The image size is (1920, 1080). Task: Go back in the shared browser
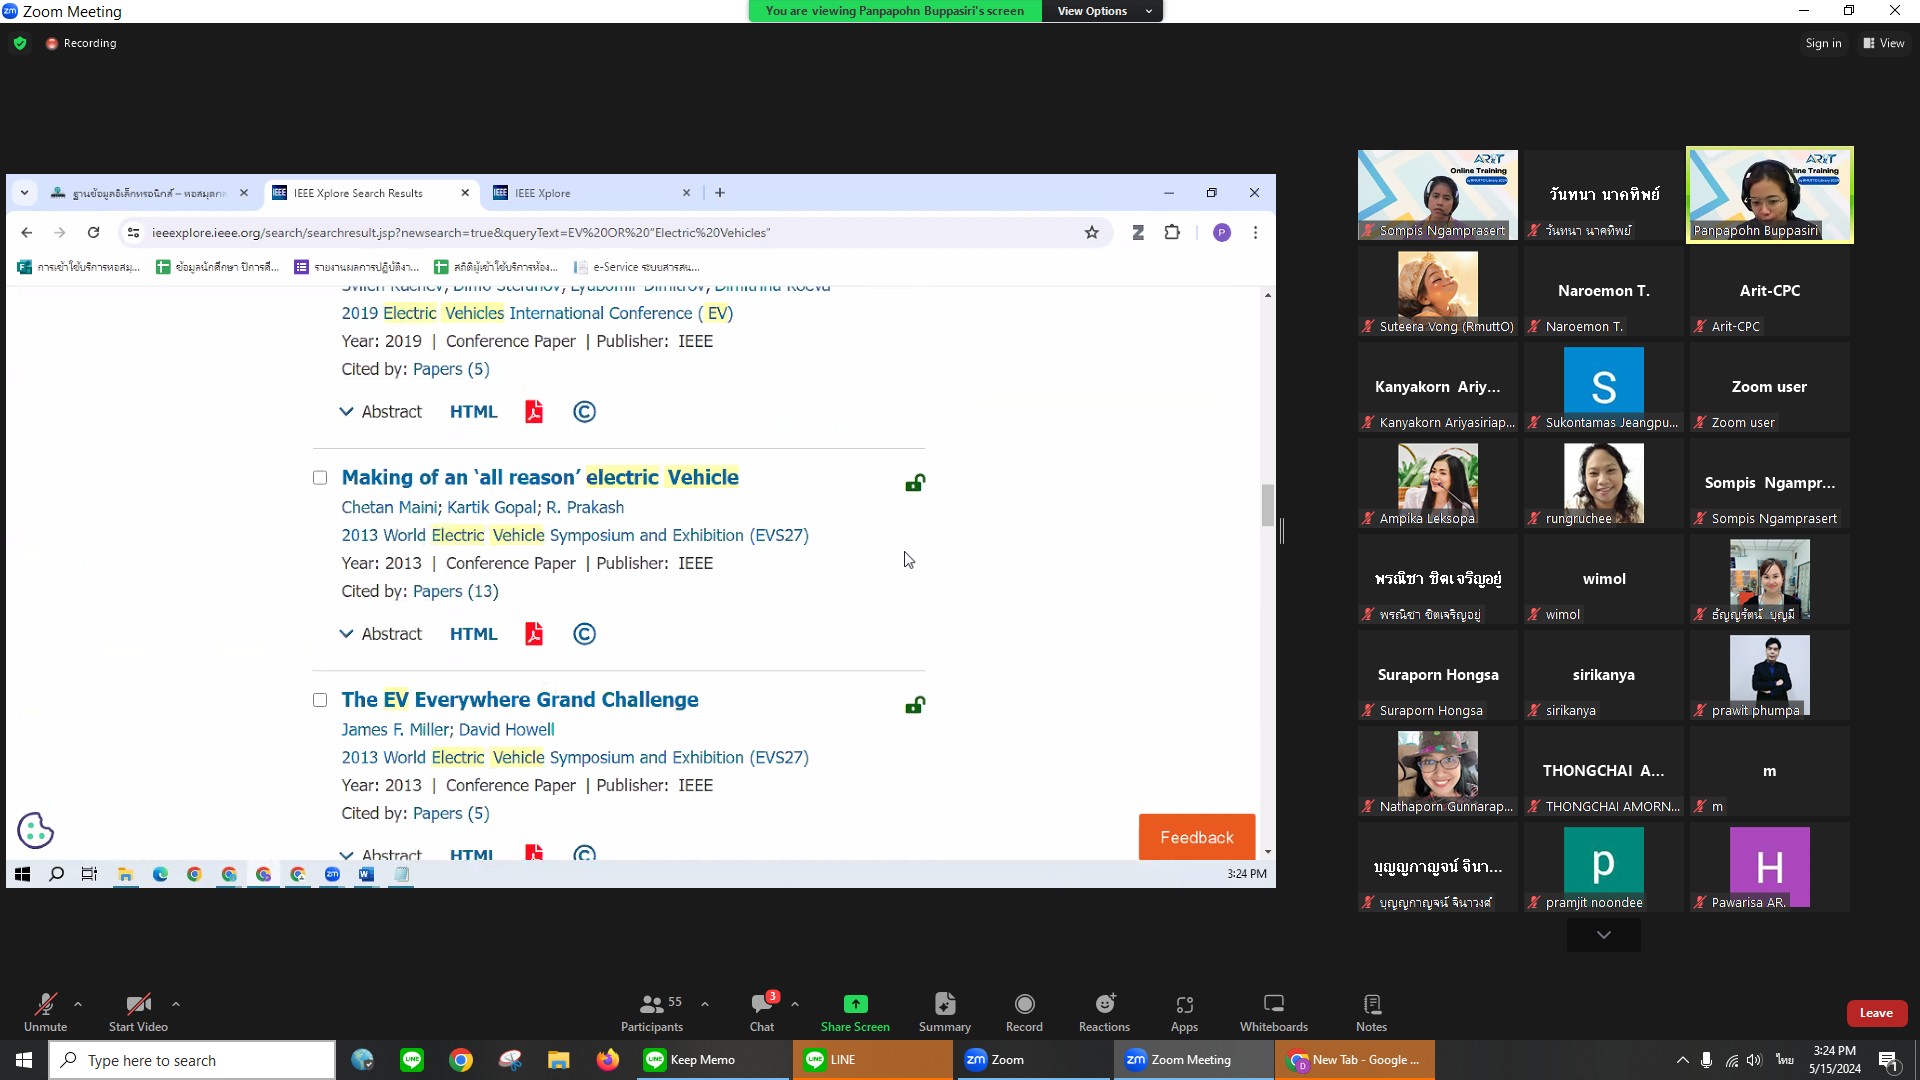(27, 233)
